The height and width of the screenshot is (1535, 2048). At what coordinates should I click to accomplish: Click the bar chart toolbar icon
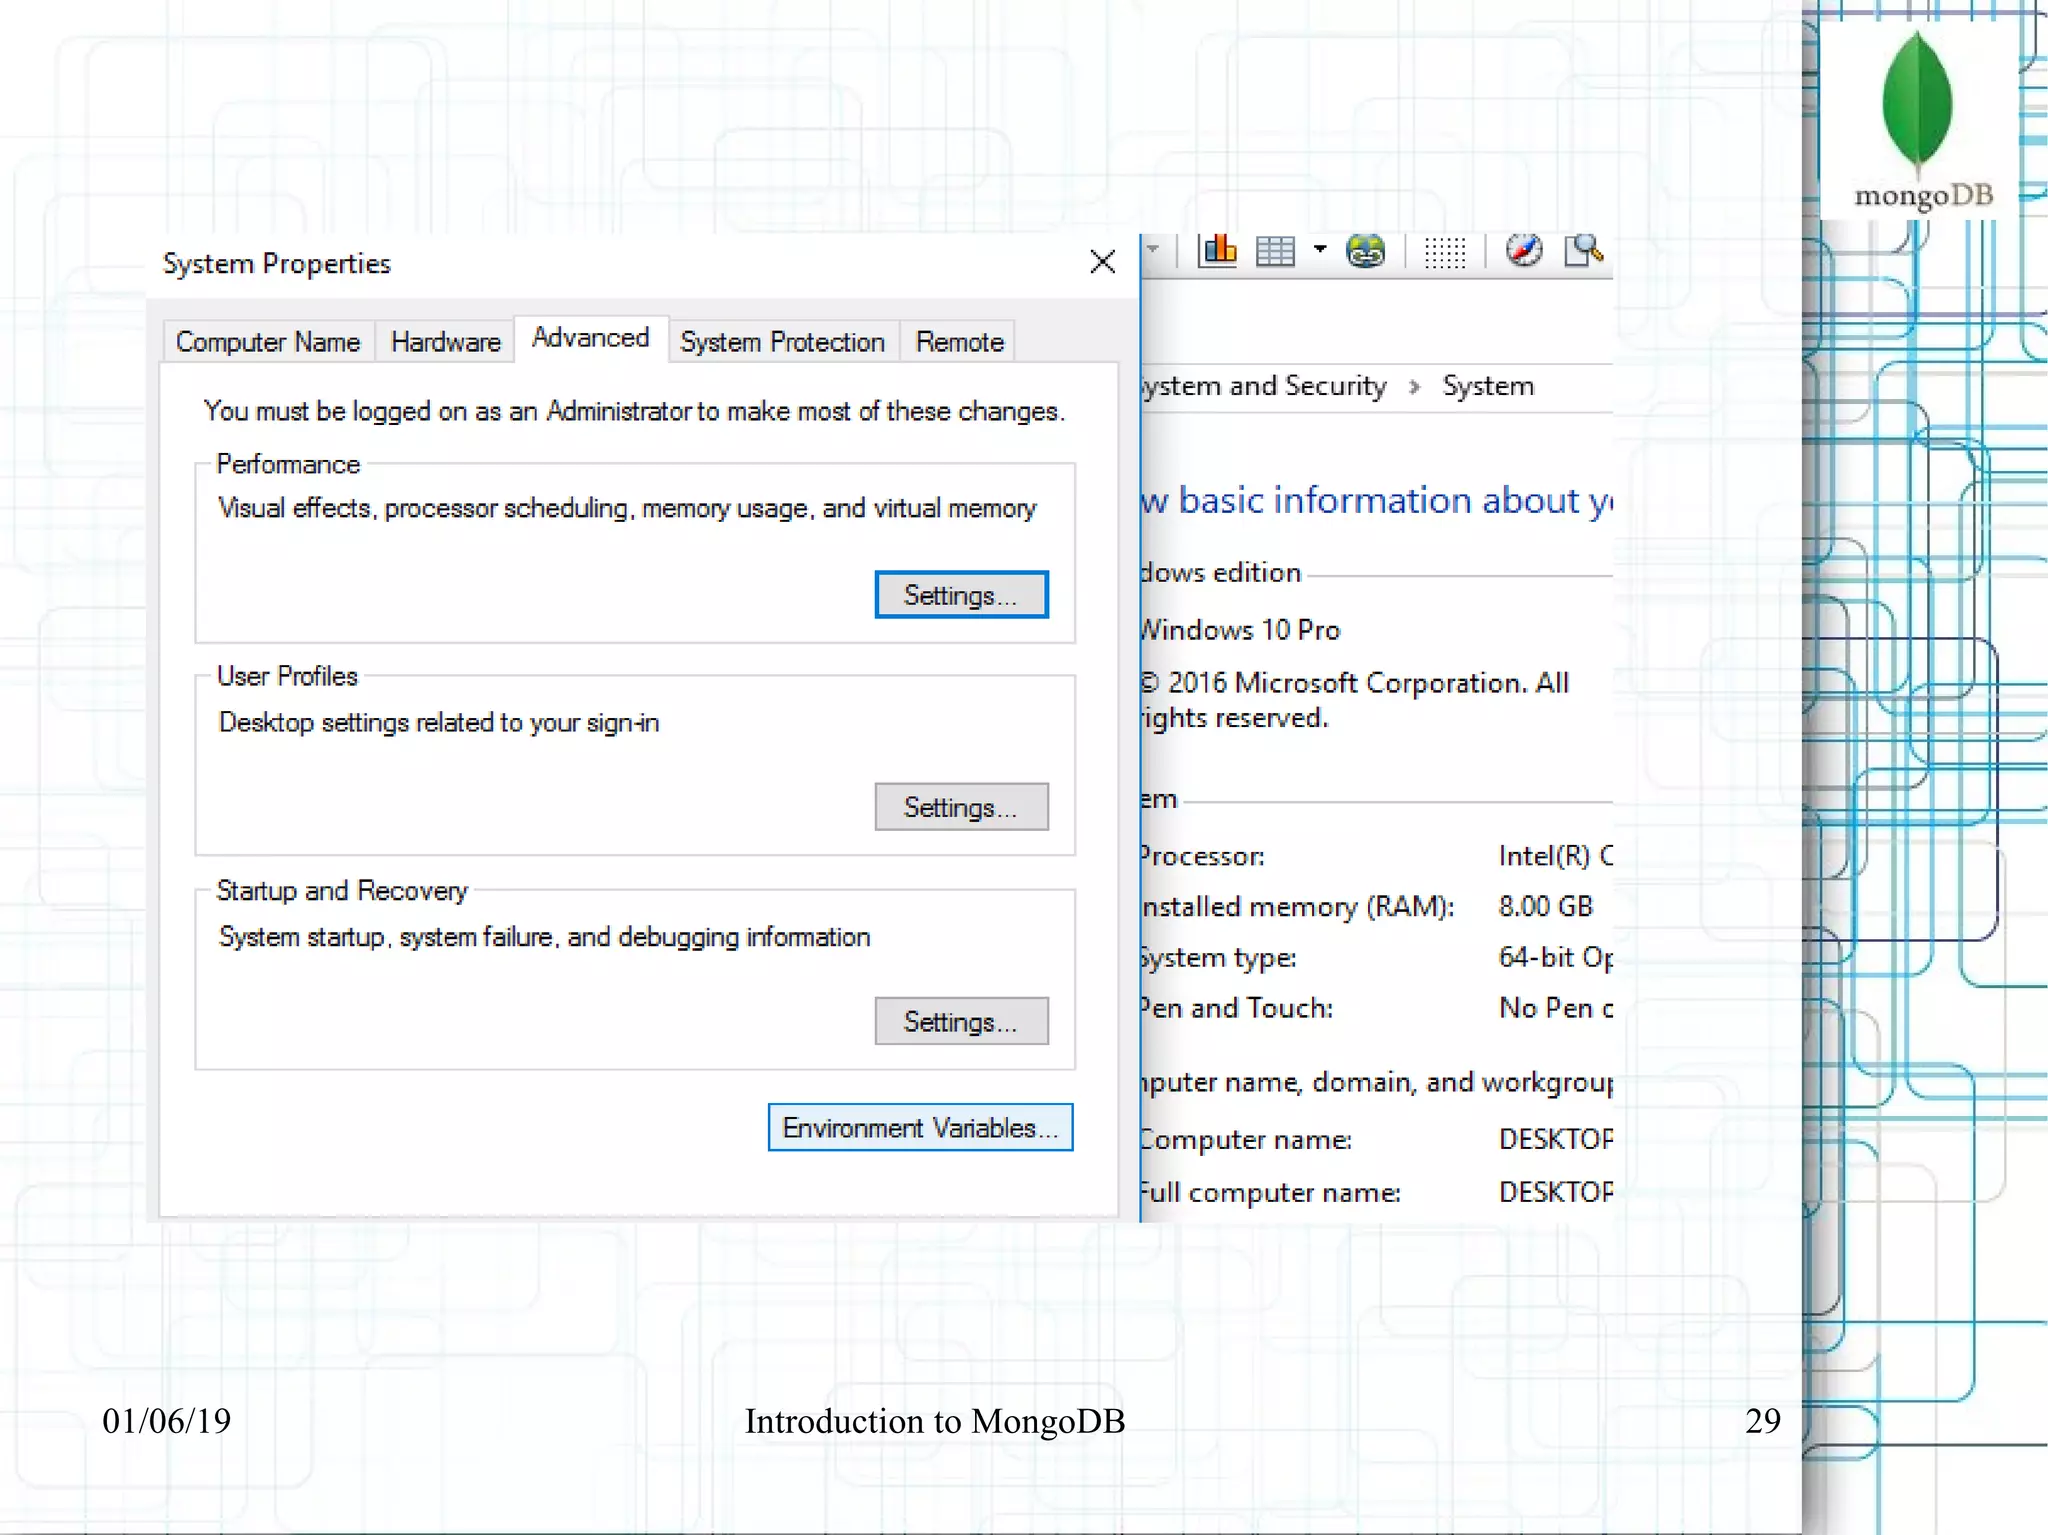coord(1219,250)
